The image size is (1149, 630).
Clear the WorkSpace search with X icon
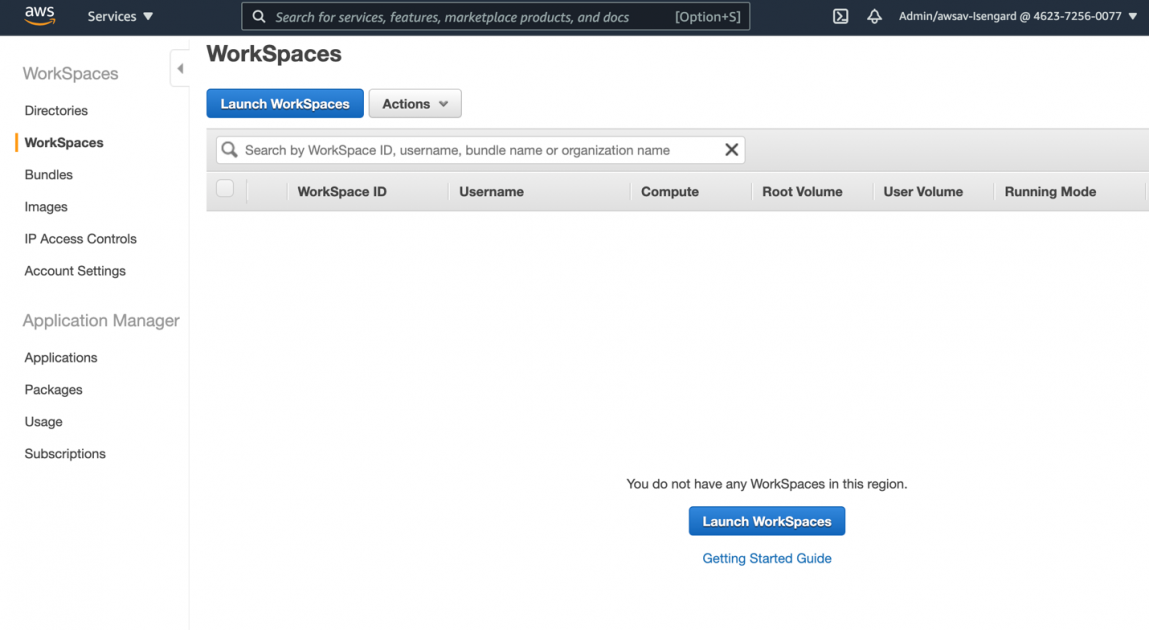coord(731,149)
